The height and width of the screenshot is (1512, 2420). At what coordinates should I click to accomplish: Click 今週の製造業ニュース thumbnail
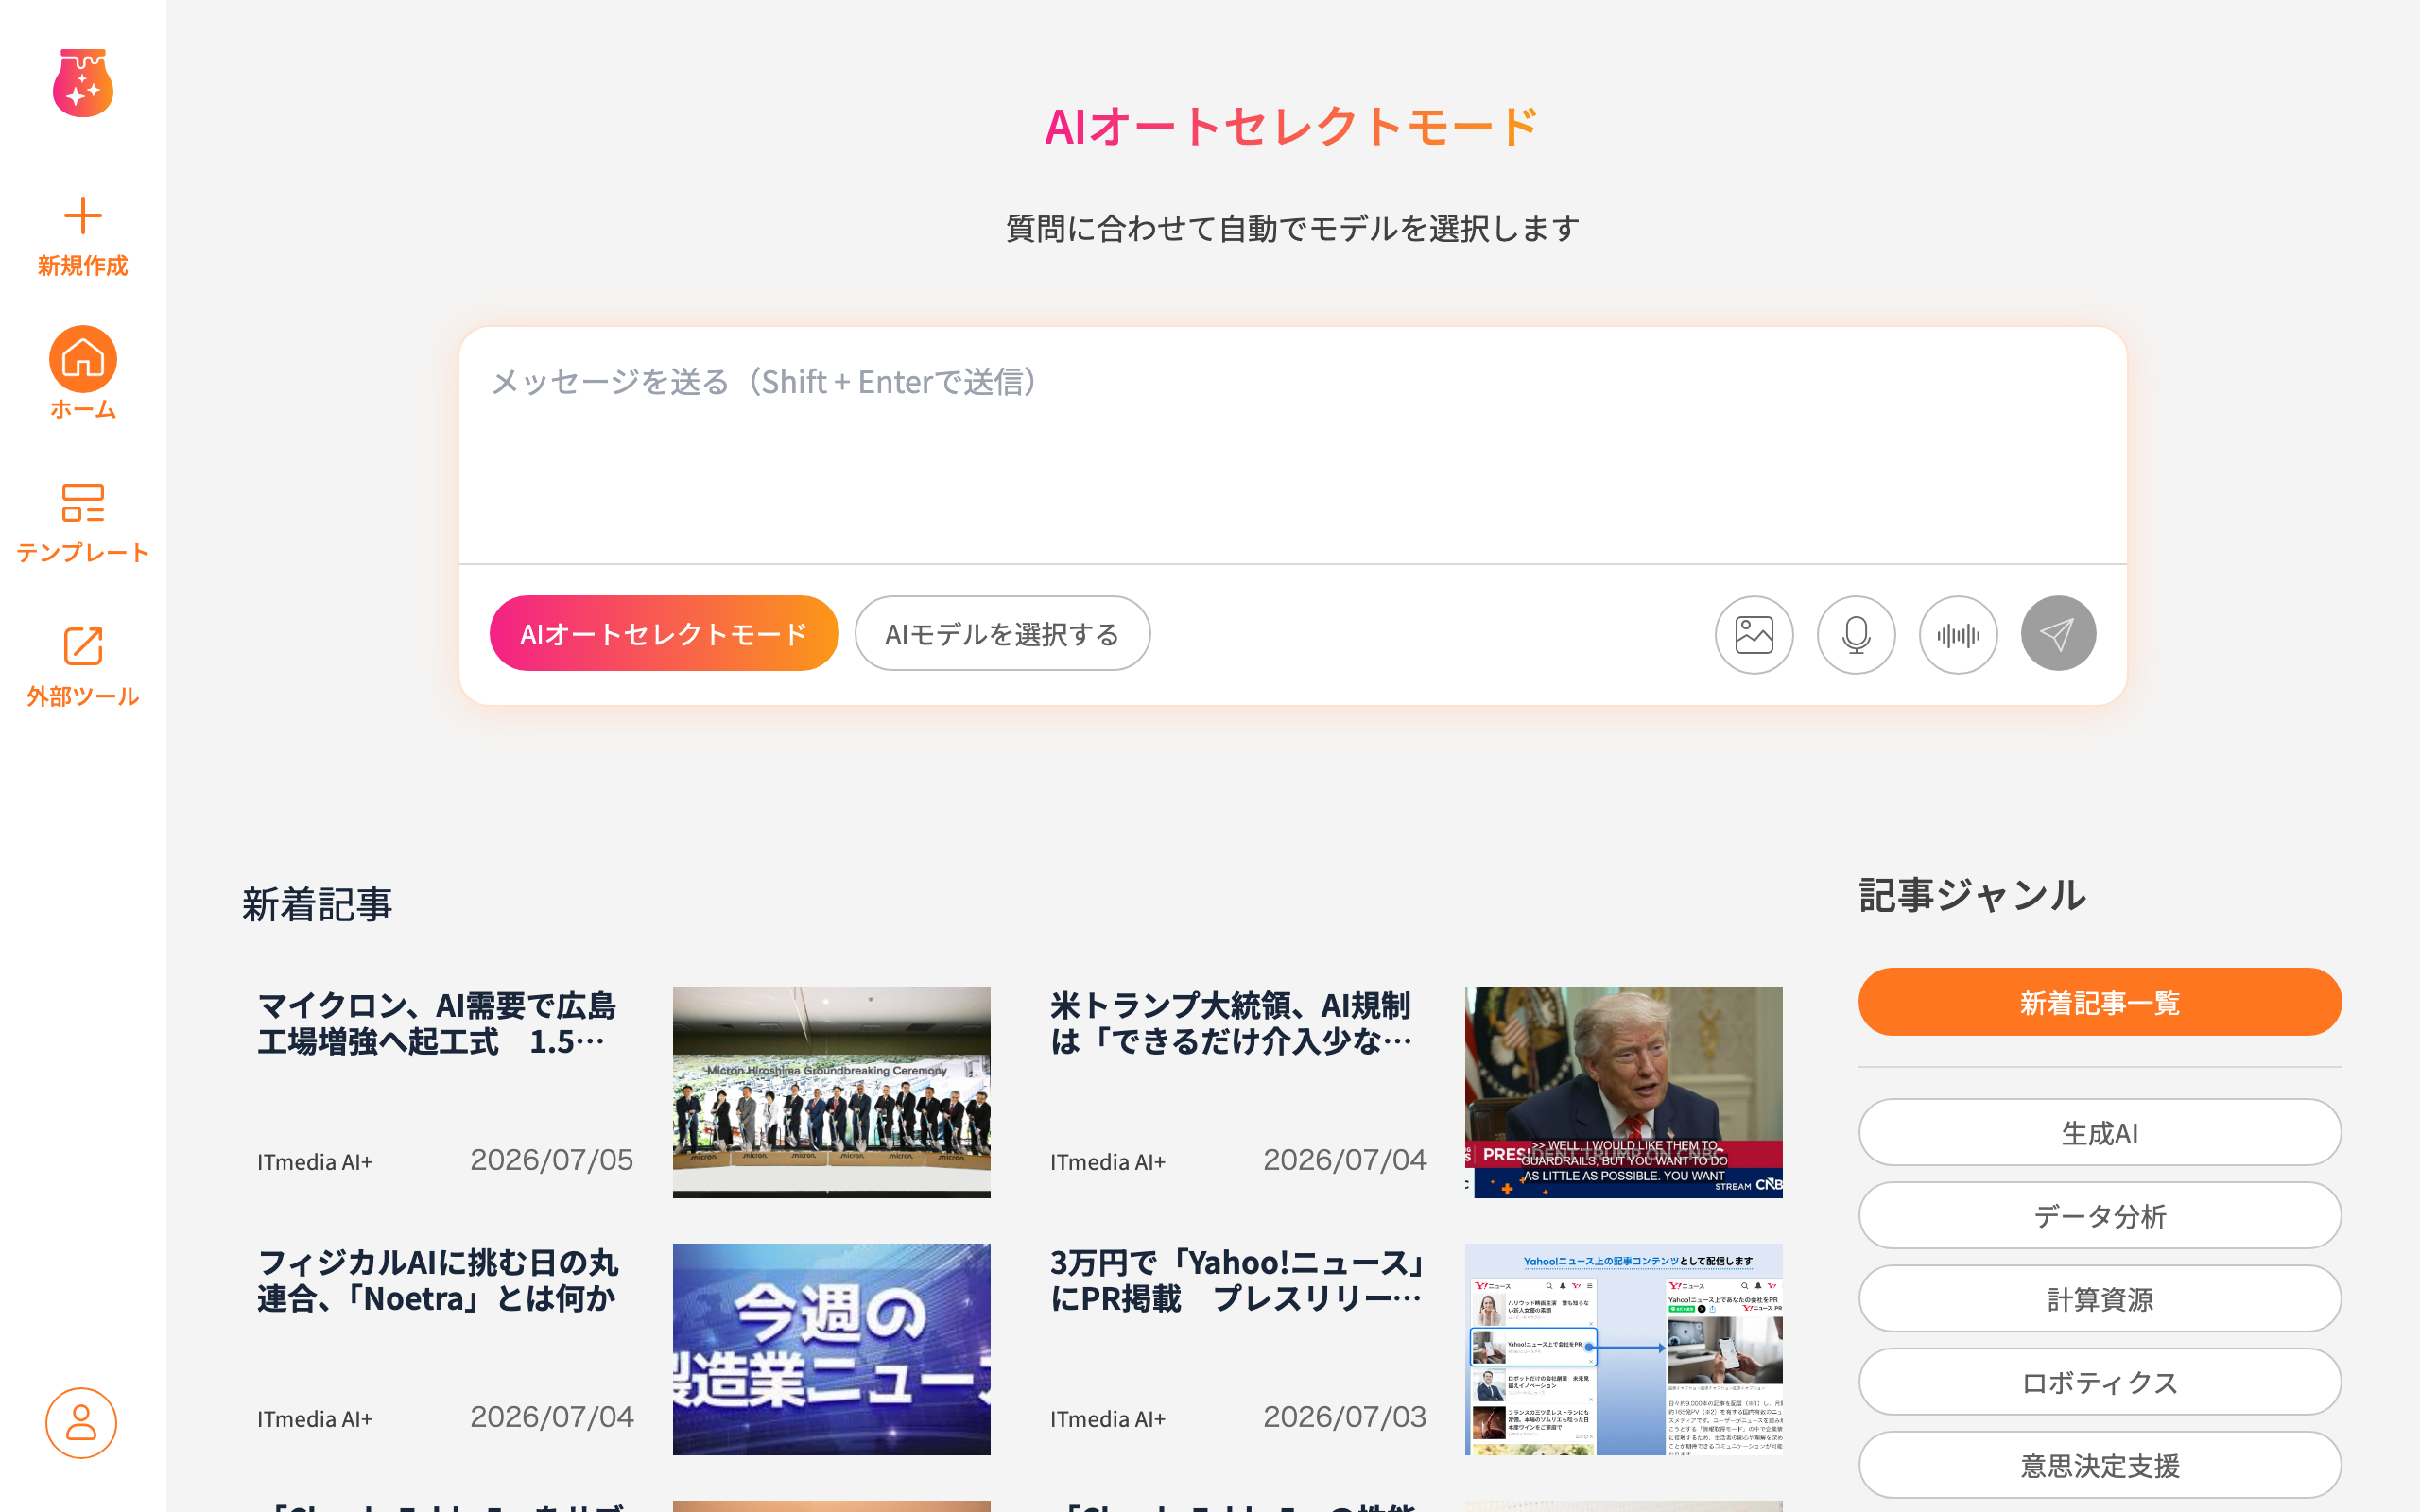(x=831, y=1349)
